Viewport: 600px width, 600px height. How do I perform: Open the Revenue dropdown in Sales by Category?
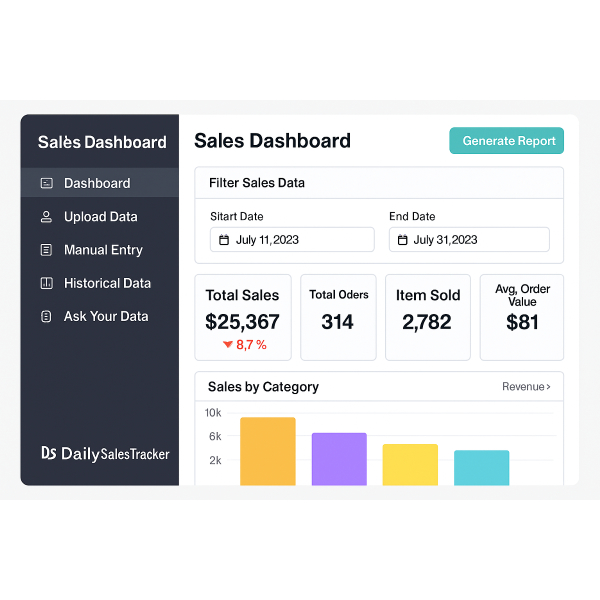click(x=526, y=387)
